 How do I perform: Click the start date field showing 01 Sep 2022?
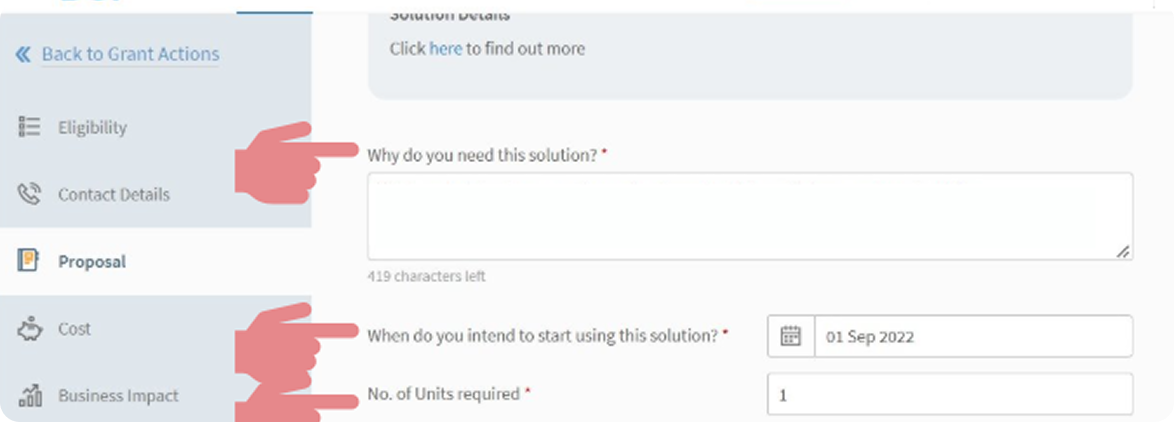tap(972, 336)
